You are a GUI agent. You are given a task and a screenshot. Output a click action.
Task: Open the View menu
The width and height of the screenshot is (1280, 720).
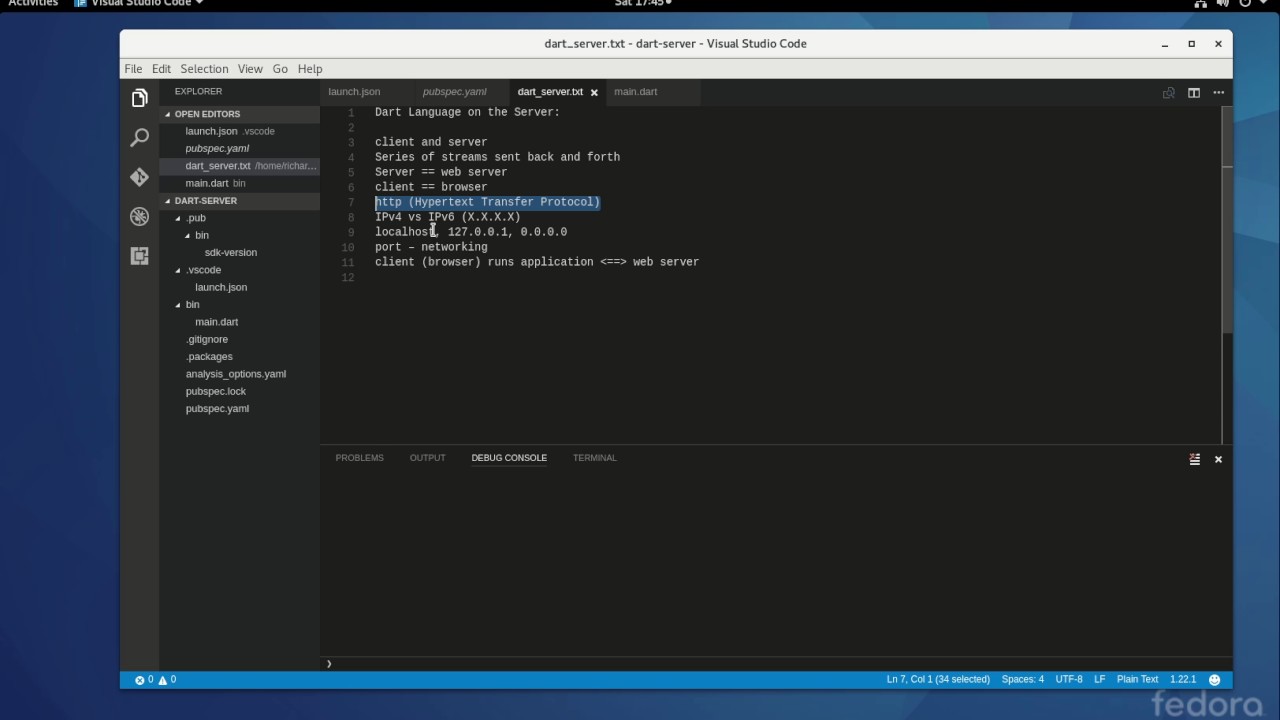point(250,69)
